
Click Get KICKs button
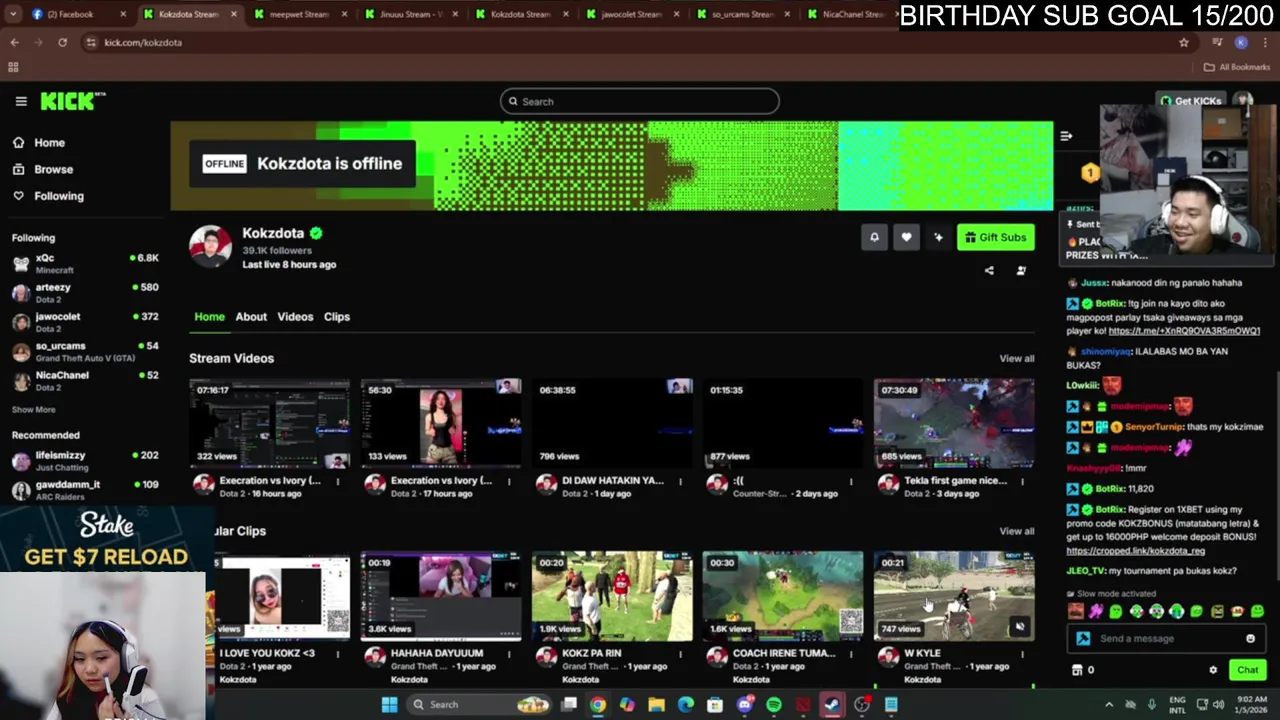(x=1191, y=101)
